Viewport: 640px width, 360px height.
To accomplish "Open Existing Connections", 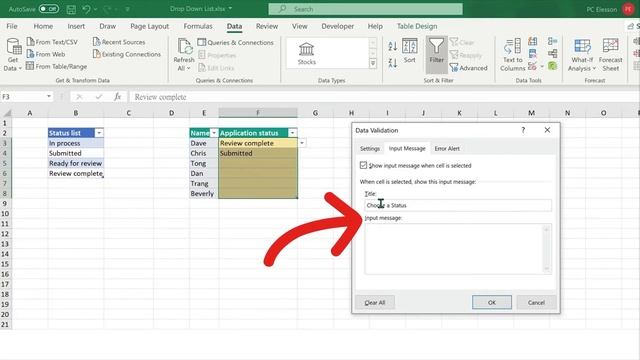I will (127, 54).
